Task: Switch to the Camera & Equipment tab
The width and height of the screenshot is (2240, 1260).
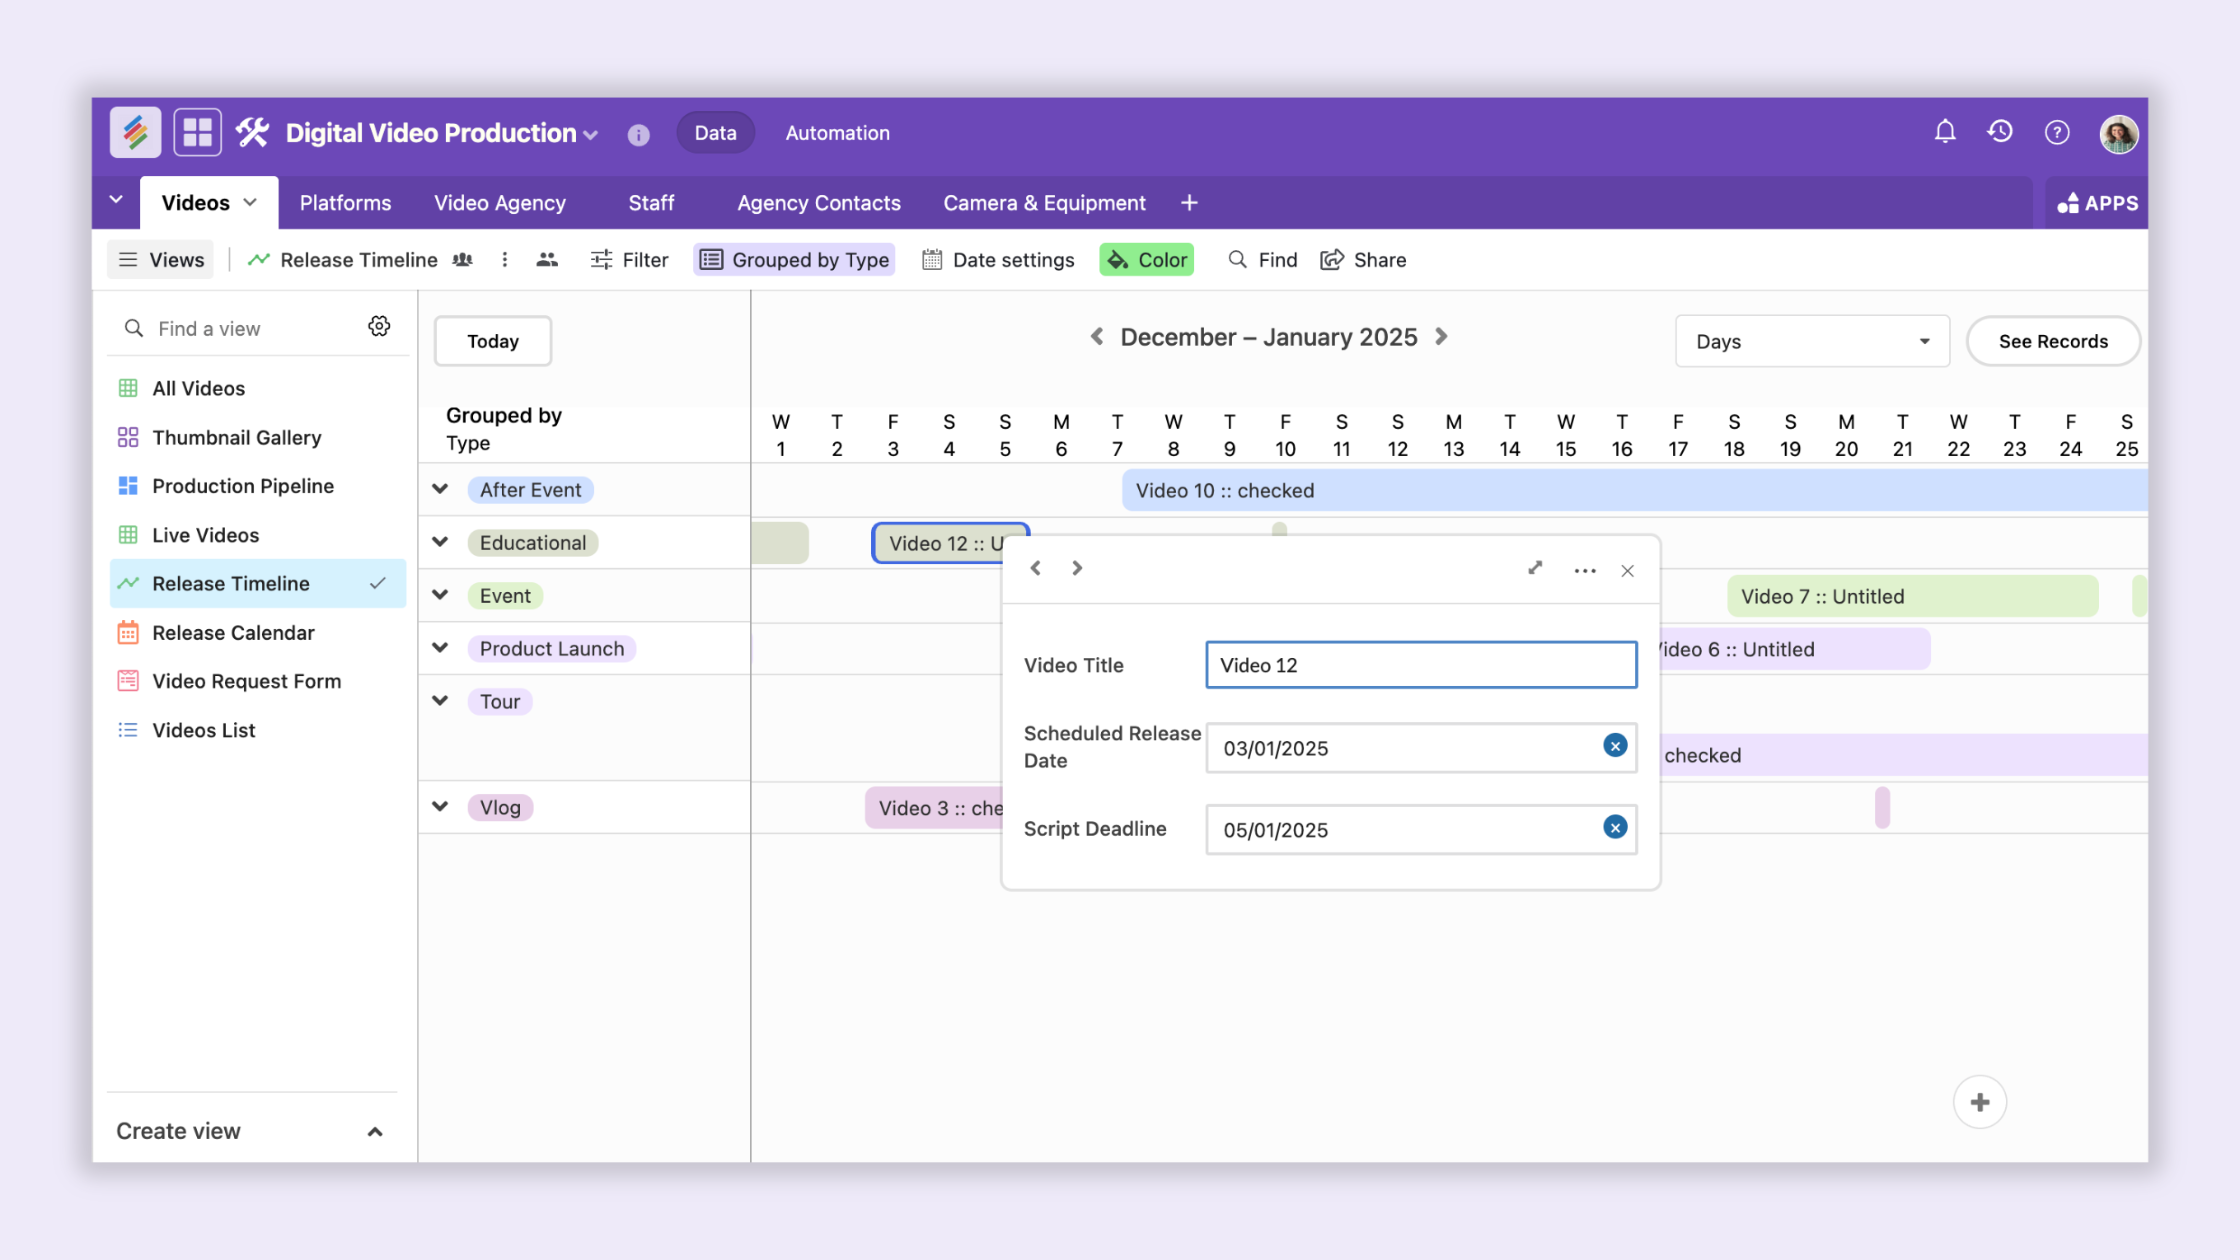Action: click(1044, 203)
